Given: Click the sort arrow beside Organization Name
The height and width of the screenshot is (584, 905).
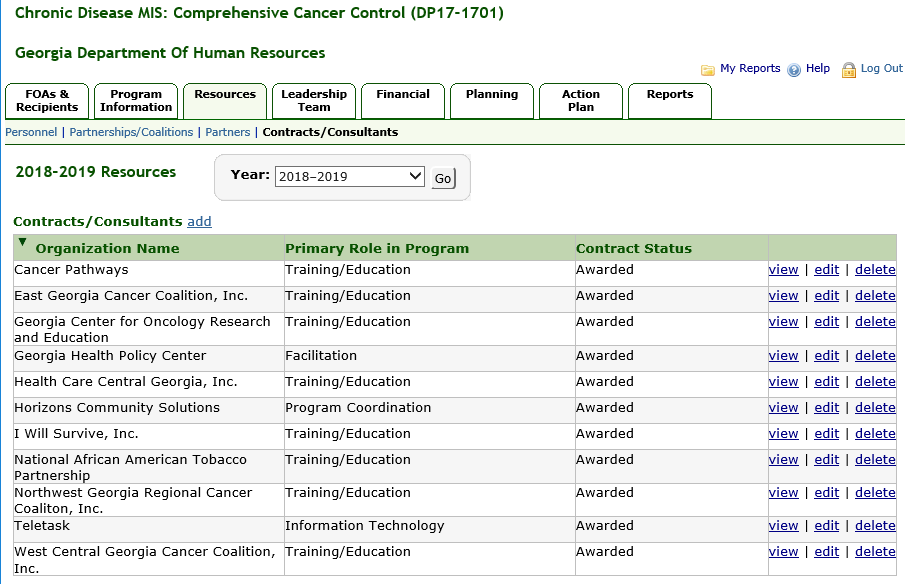Looking at the screenshot, I should click(x=23, y=242).
